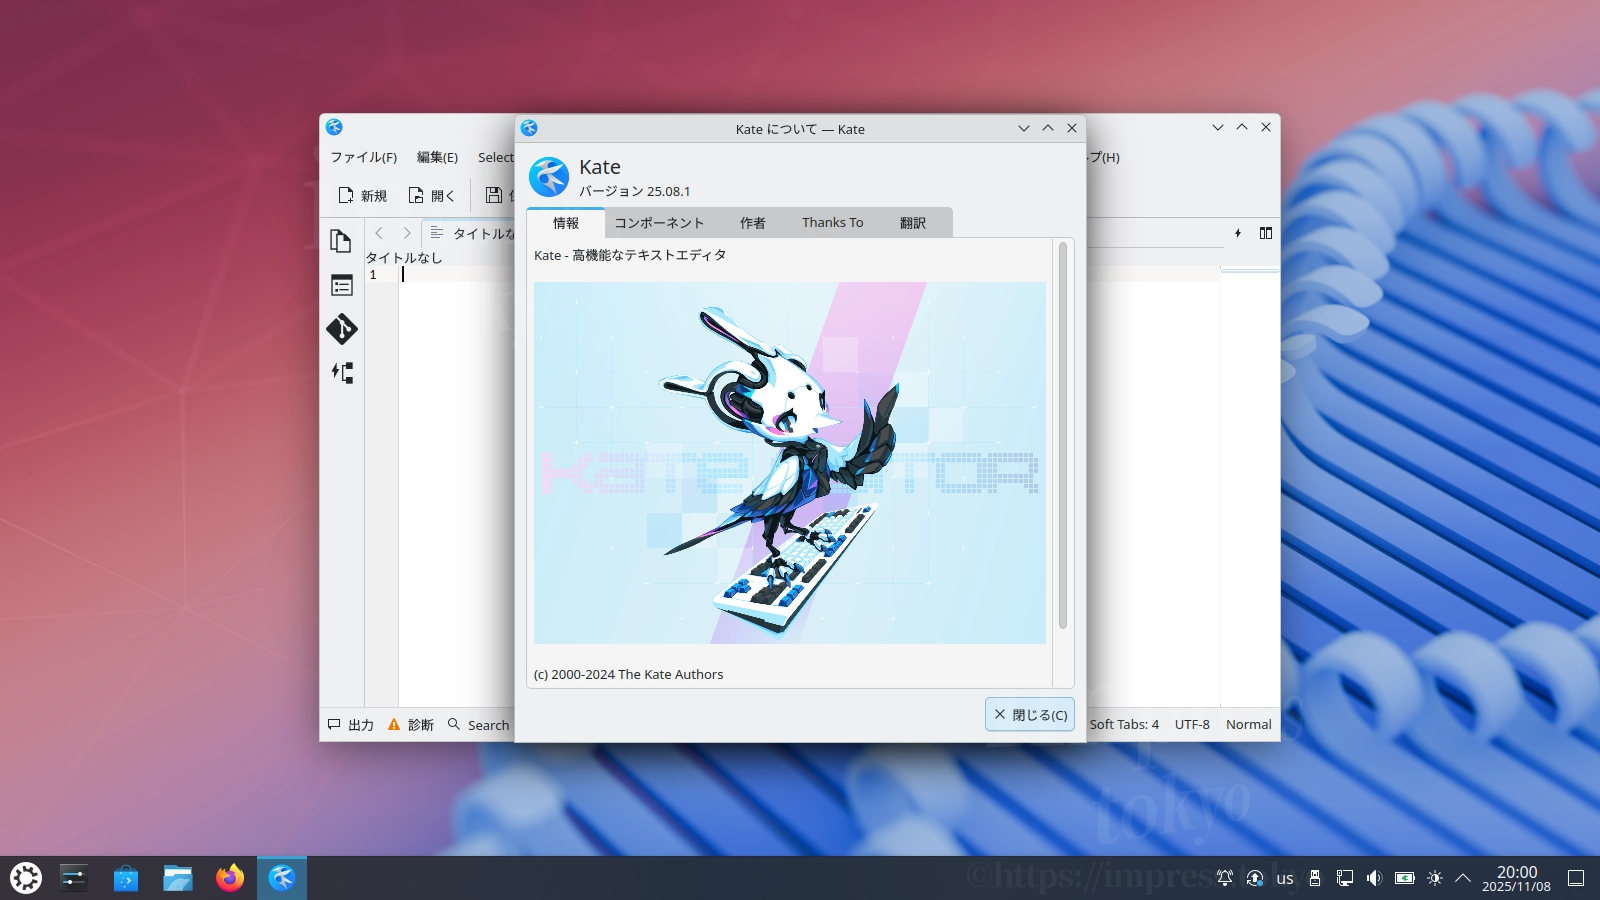
Task: Click the UTF-8 encoding selector
Action: 1192,724
